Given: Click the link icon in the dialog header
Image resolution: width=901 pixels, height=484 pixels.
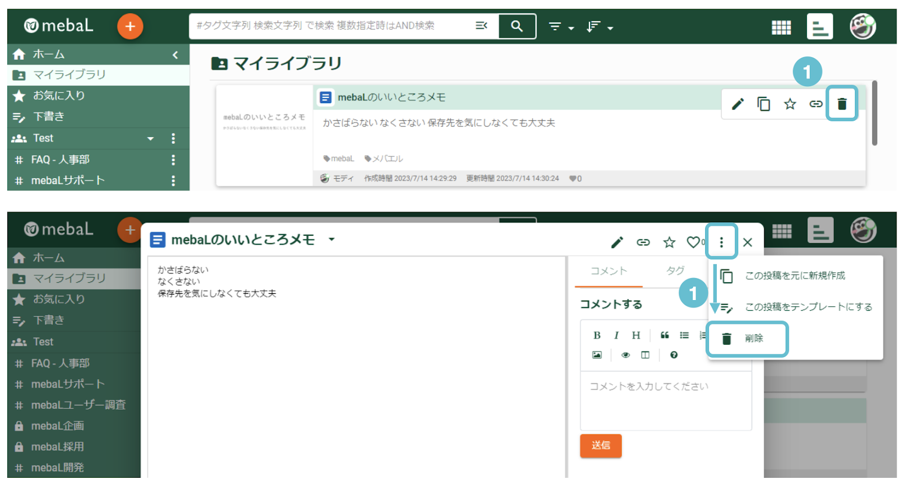Looking at the screenshot, I should pos(643,242).
